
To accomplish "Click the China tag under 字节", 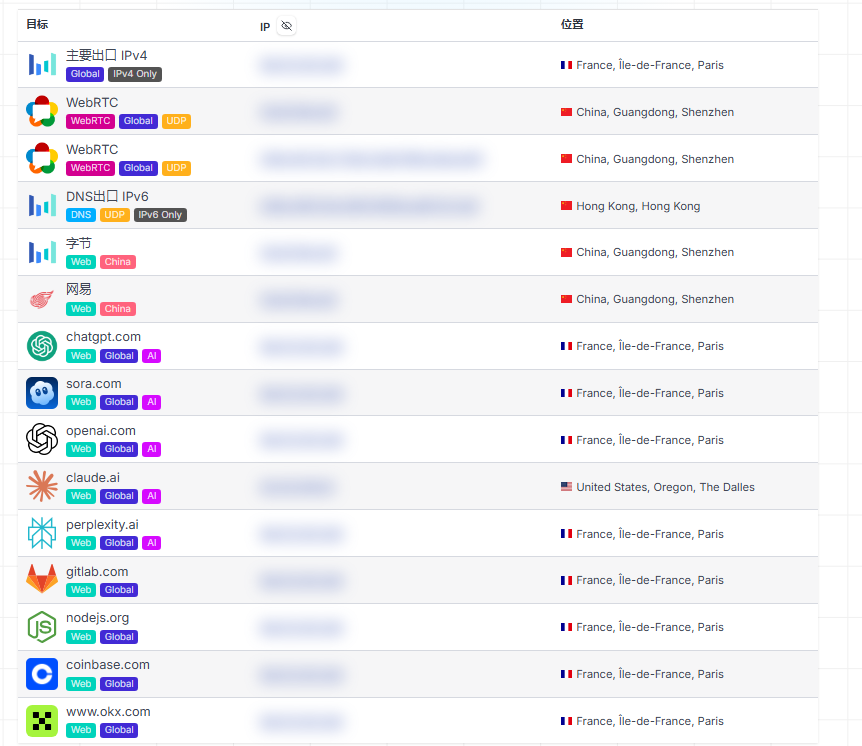I will coord(118,262).
